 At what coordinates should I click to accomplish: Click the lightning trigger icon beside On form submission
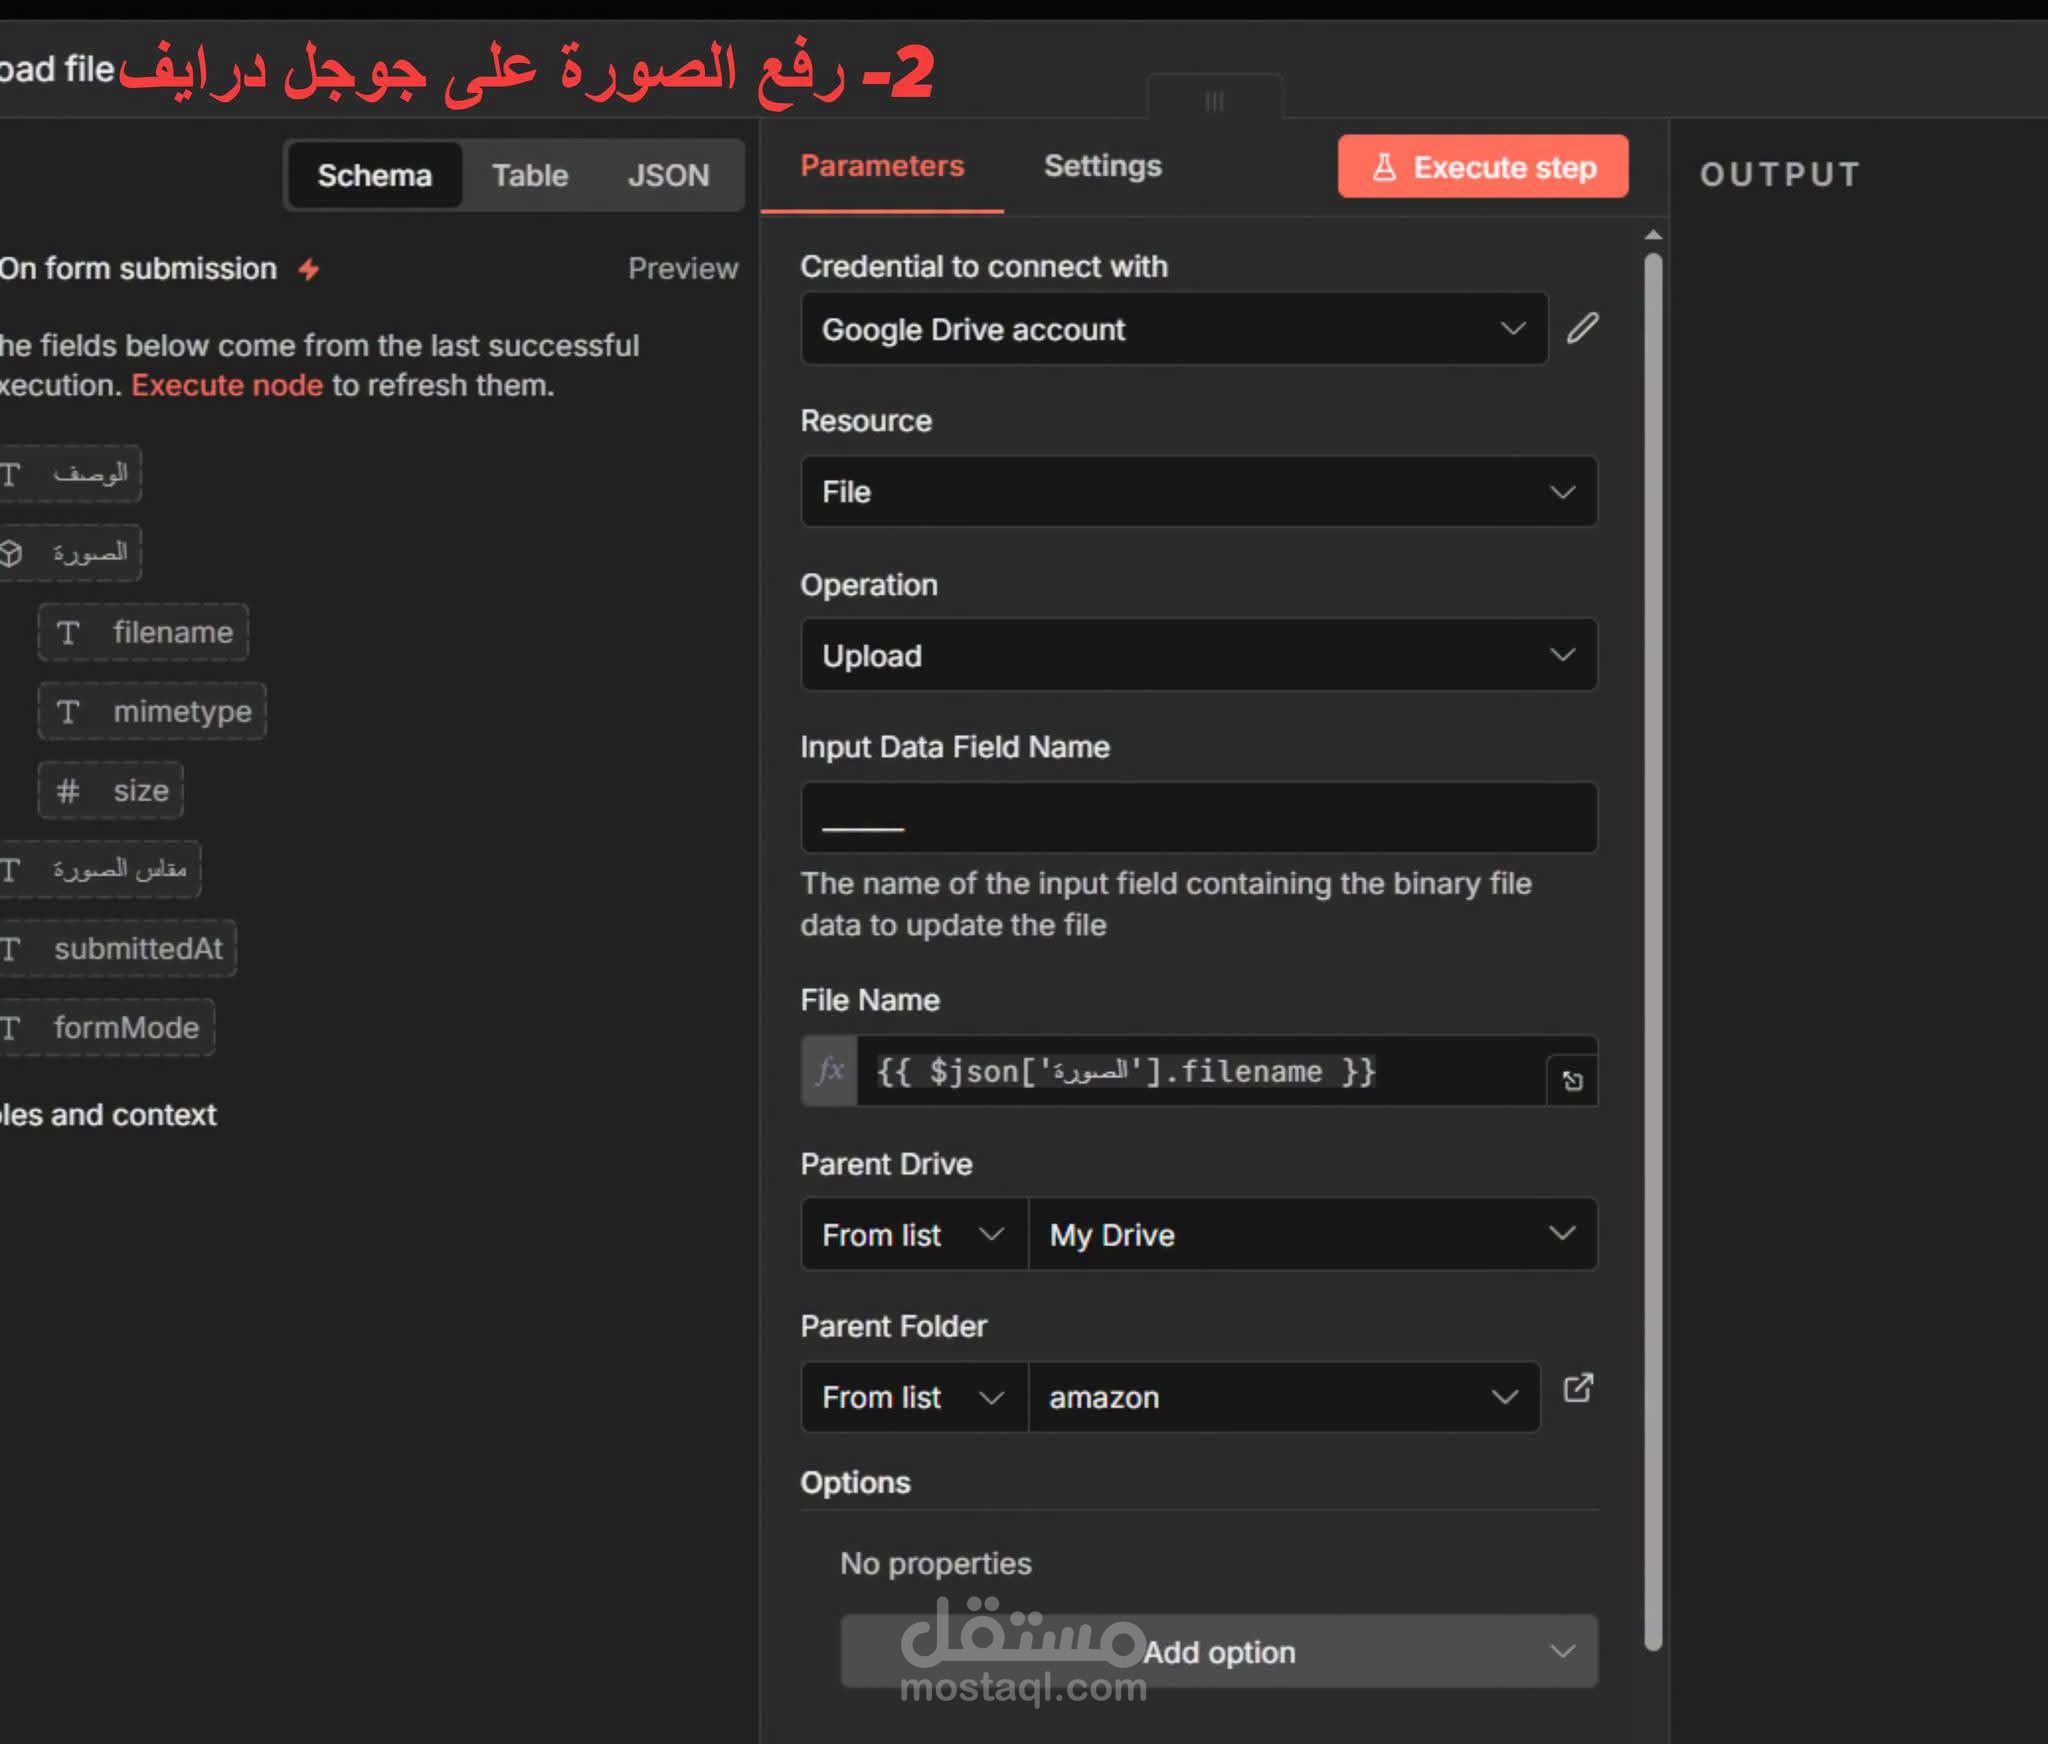pyautogui.click(x=309, y=269)
